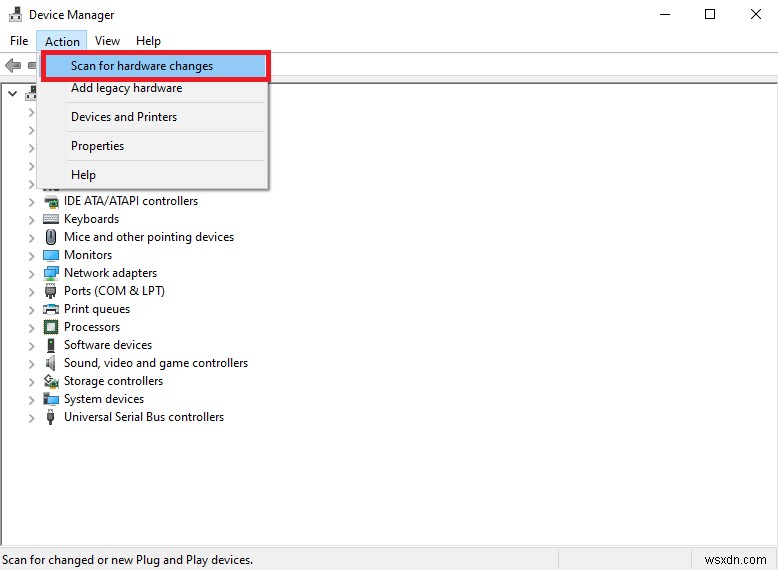Select Universal Serial Bus controllers label
This screenshot has width=778, height=570.
pyautogui.click(x=144, y=417)
